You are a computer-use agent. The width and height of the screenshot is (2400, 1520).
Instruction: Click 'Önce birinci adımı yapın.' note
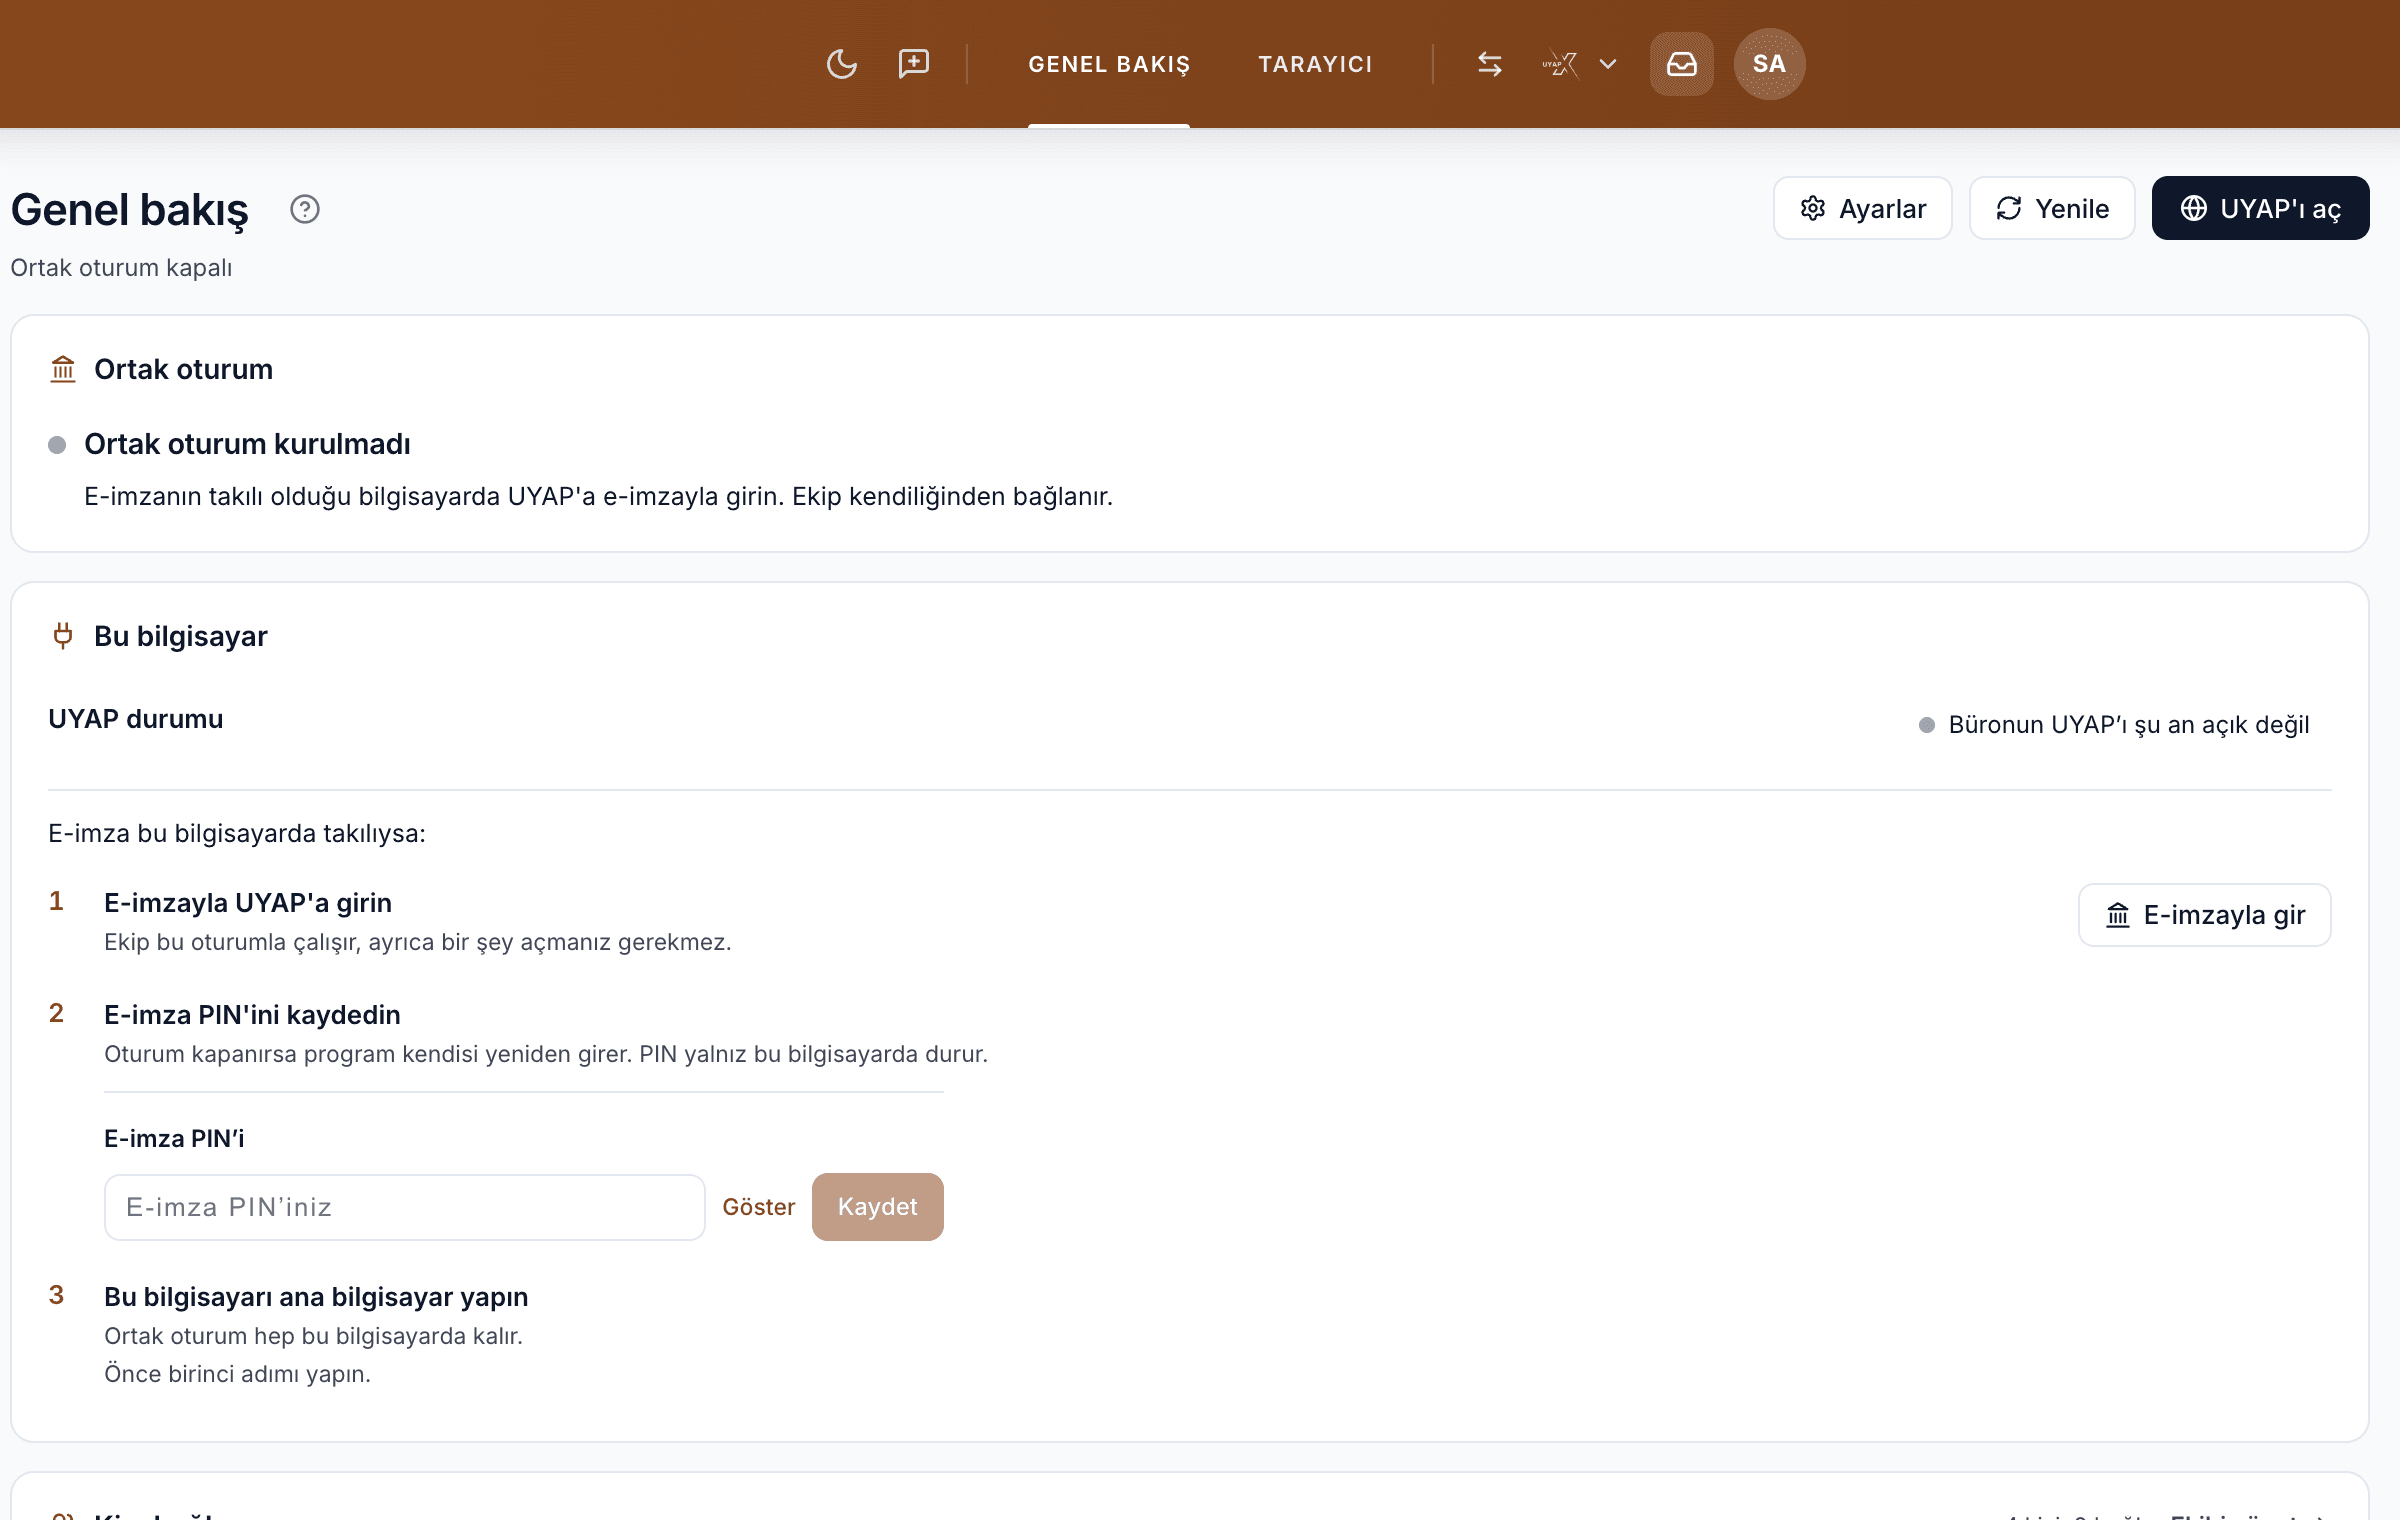[237, 1374]
